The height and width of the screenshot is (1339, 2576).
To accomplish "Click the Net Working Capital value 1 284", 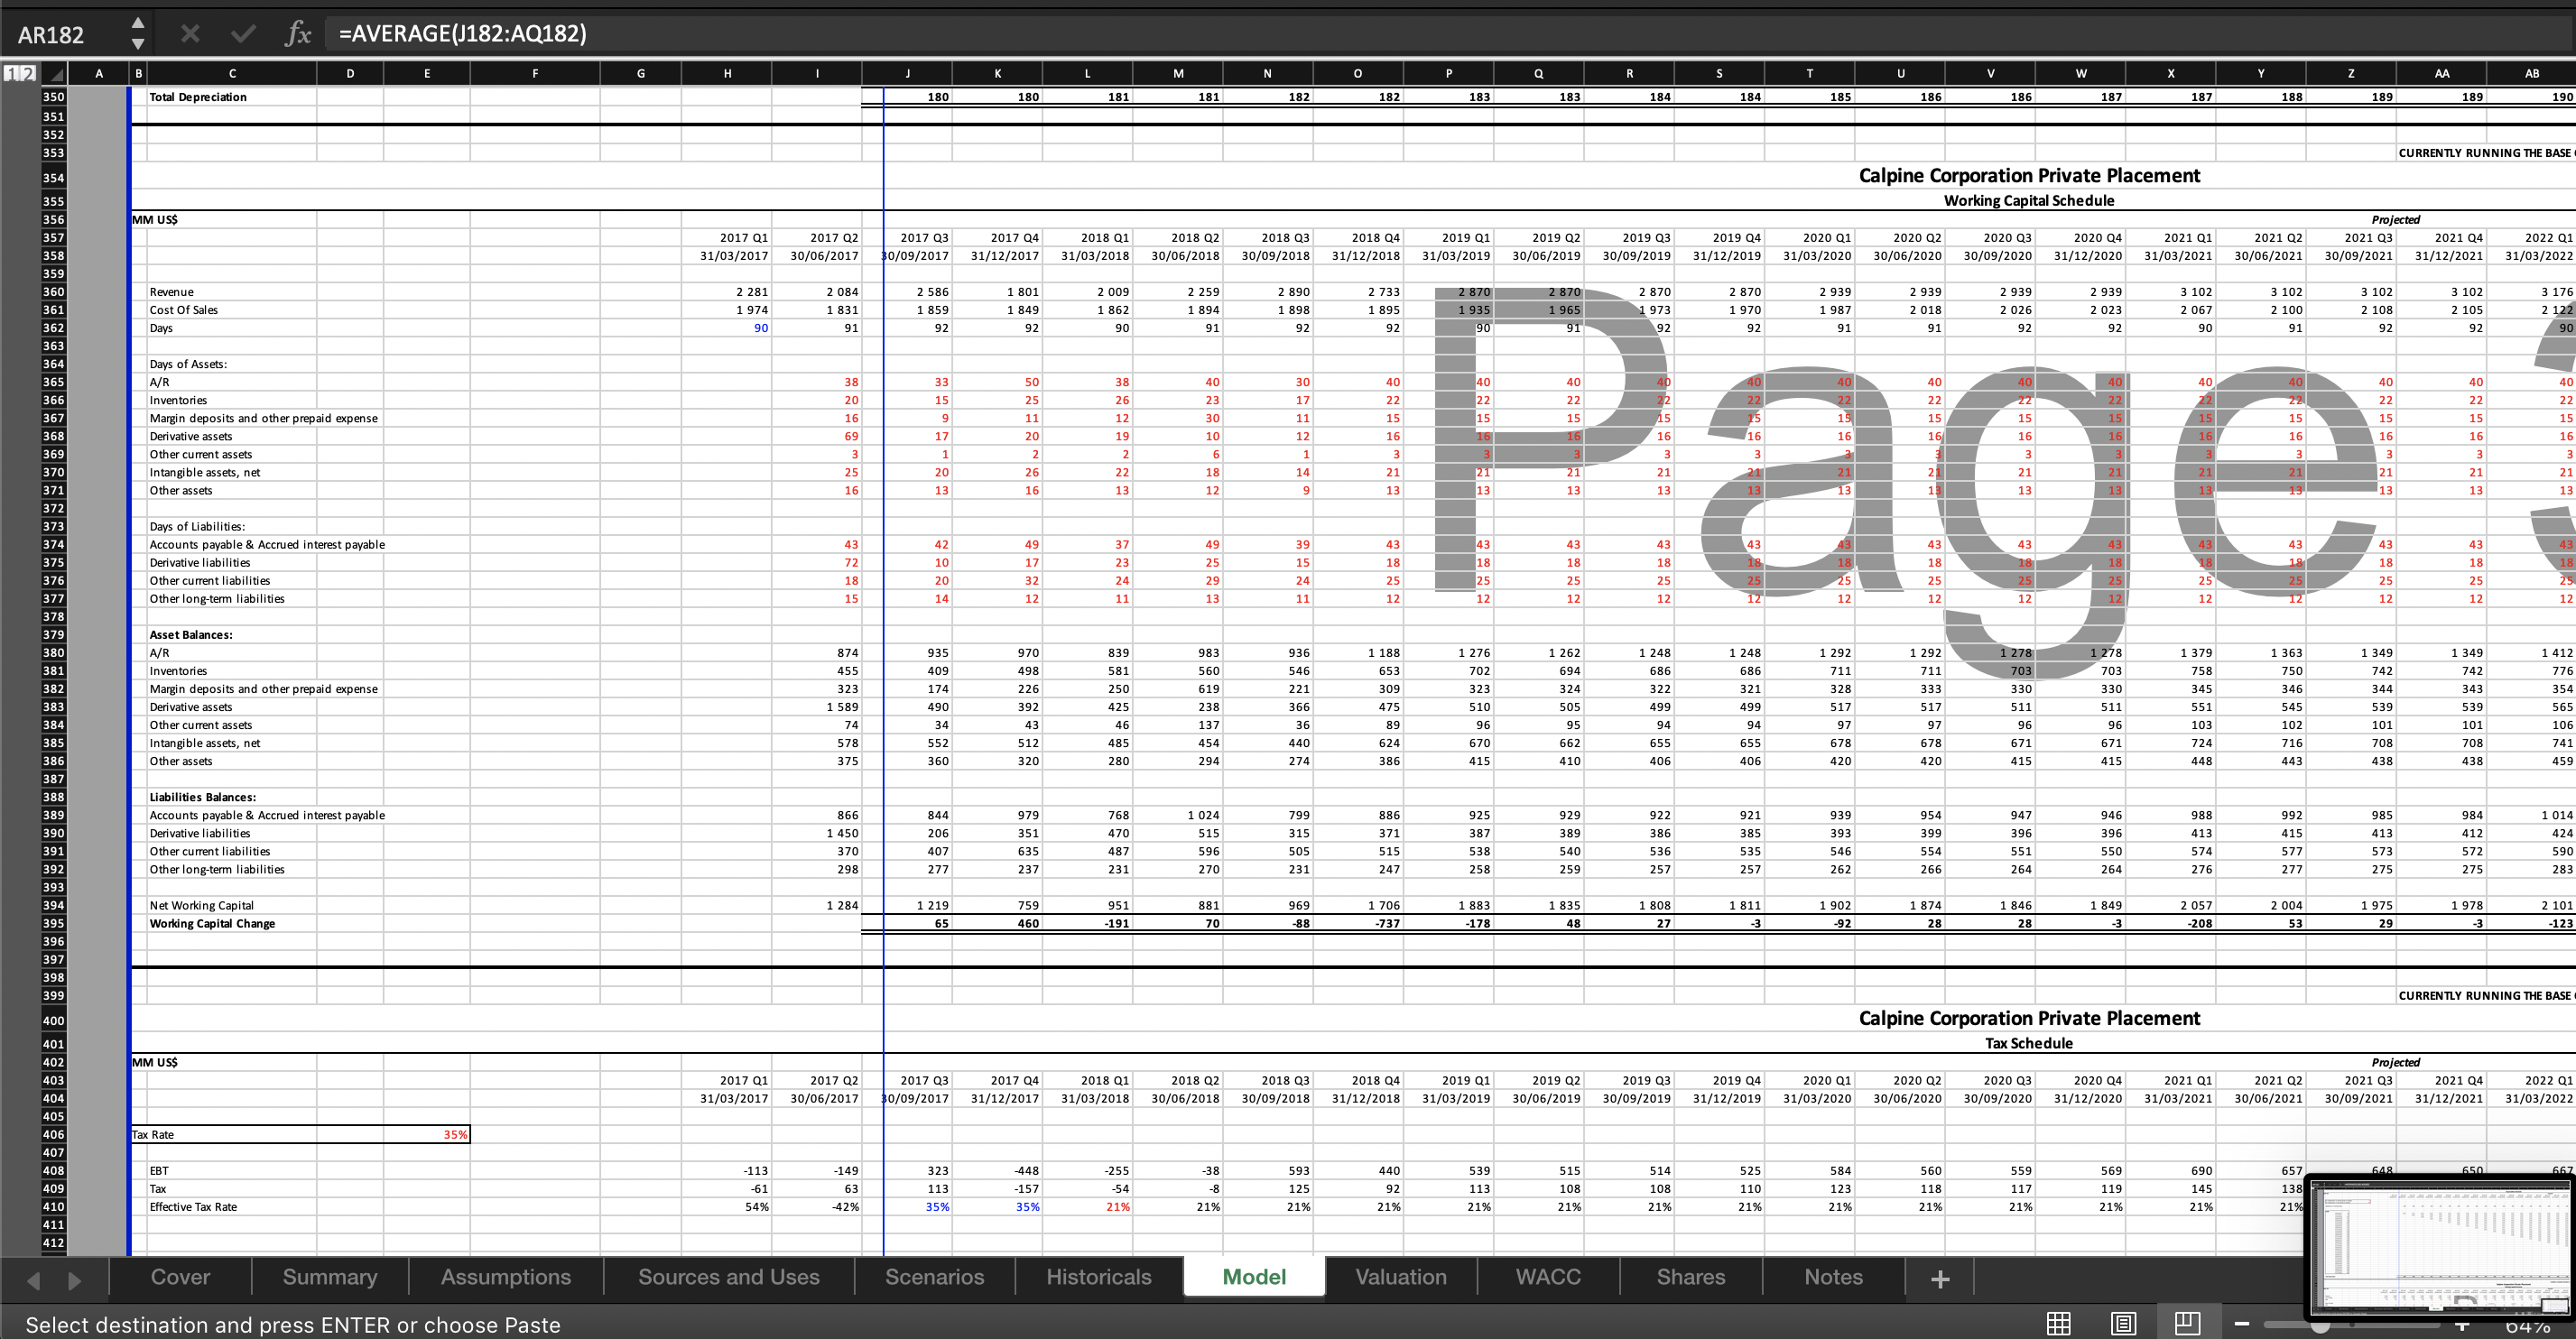I will [841, 906].
